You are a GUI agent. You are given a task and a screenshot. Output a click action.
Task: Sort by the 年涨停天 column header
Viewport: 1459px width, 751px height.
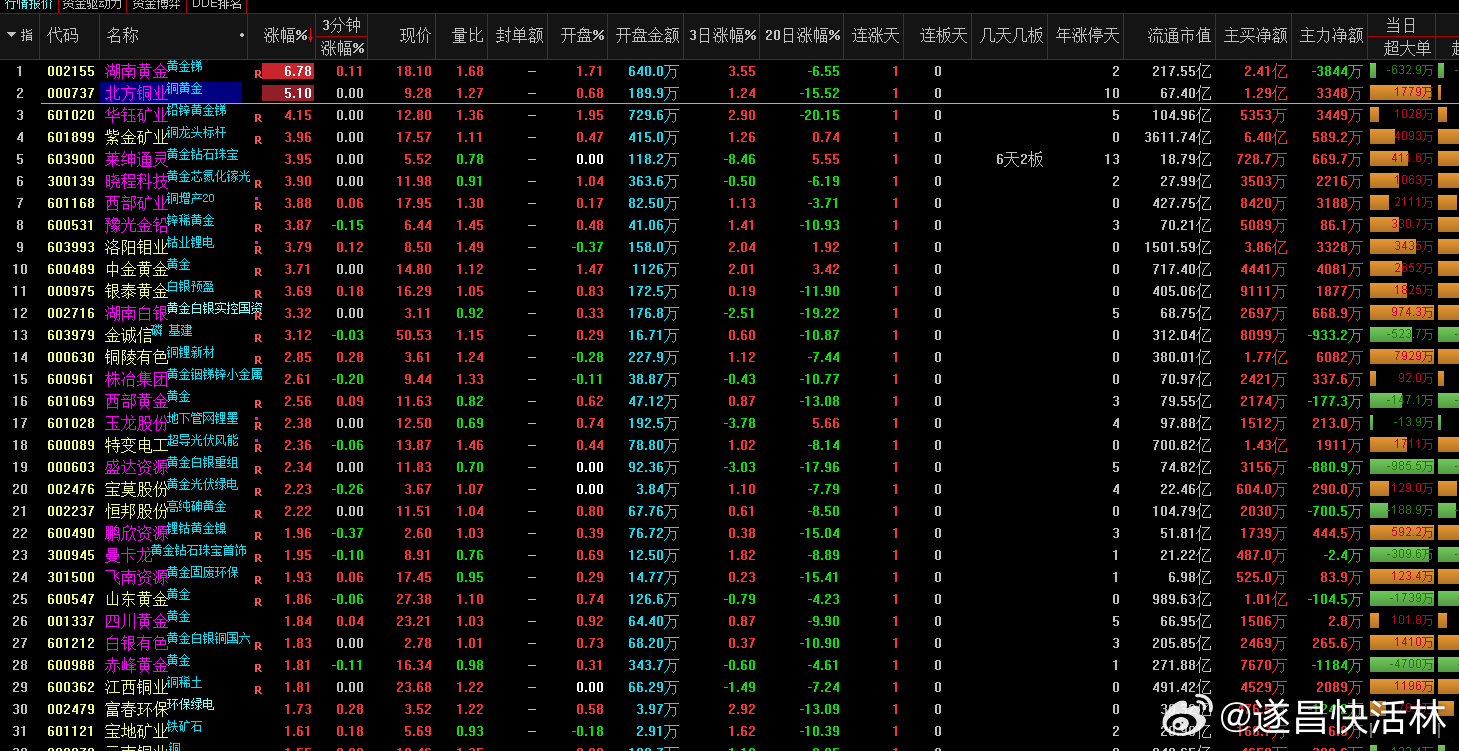1087,36
